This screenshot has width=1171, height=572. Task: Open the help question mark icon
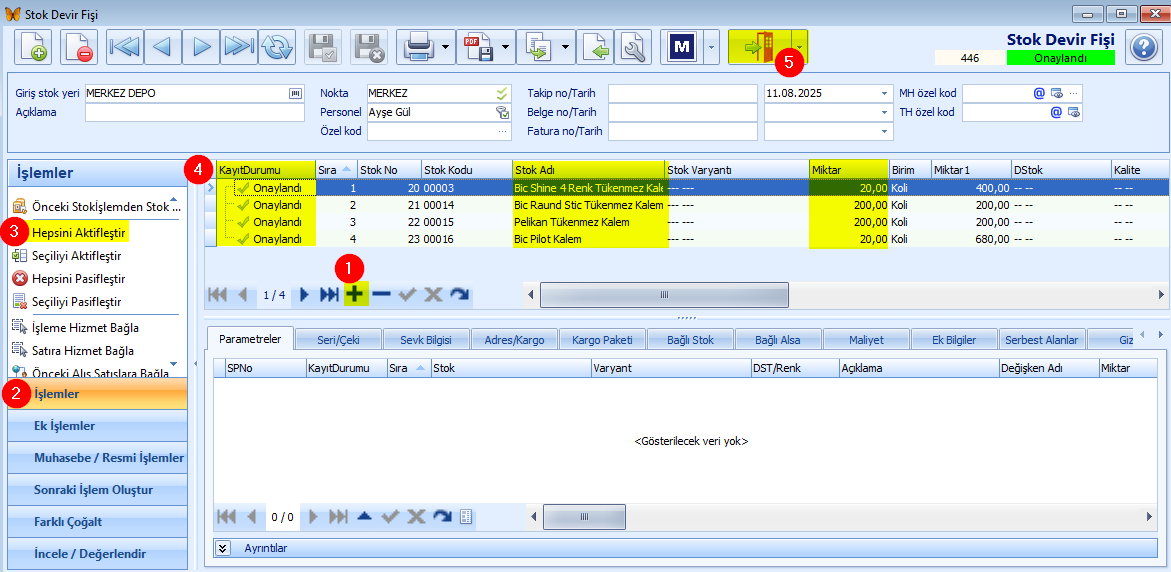click(1142, 47)
